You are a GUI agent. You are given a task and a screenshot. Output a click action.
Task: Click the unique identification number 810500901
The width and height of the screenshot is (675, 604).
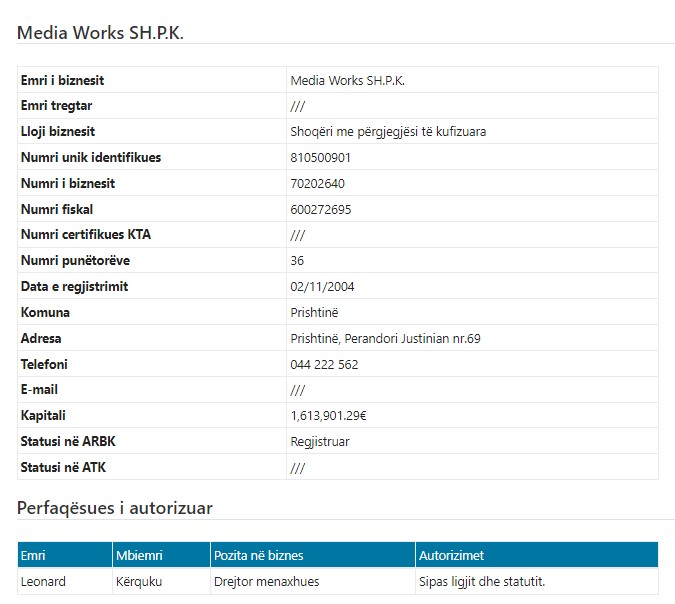click(x=320, y=157)
